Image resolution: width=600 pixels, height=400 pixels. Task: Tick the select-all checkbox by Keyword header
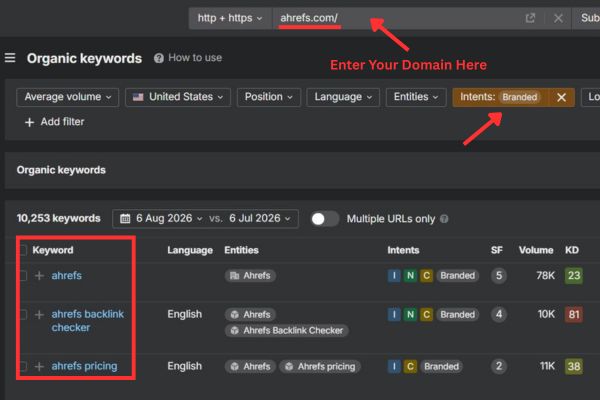[23, 250]
